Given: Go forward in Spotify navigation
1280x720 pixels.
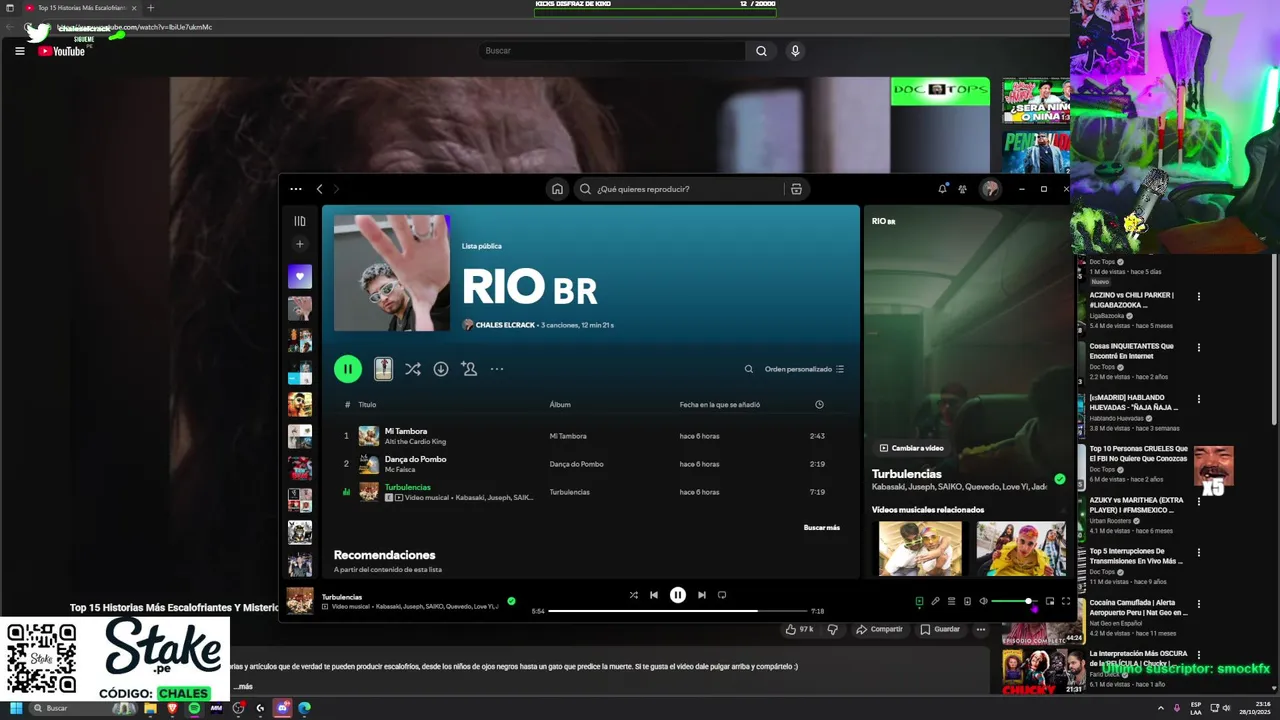Looking at the screenshot, I should (x=336, y=189).
